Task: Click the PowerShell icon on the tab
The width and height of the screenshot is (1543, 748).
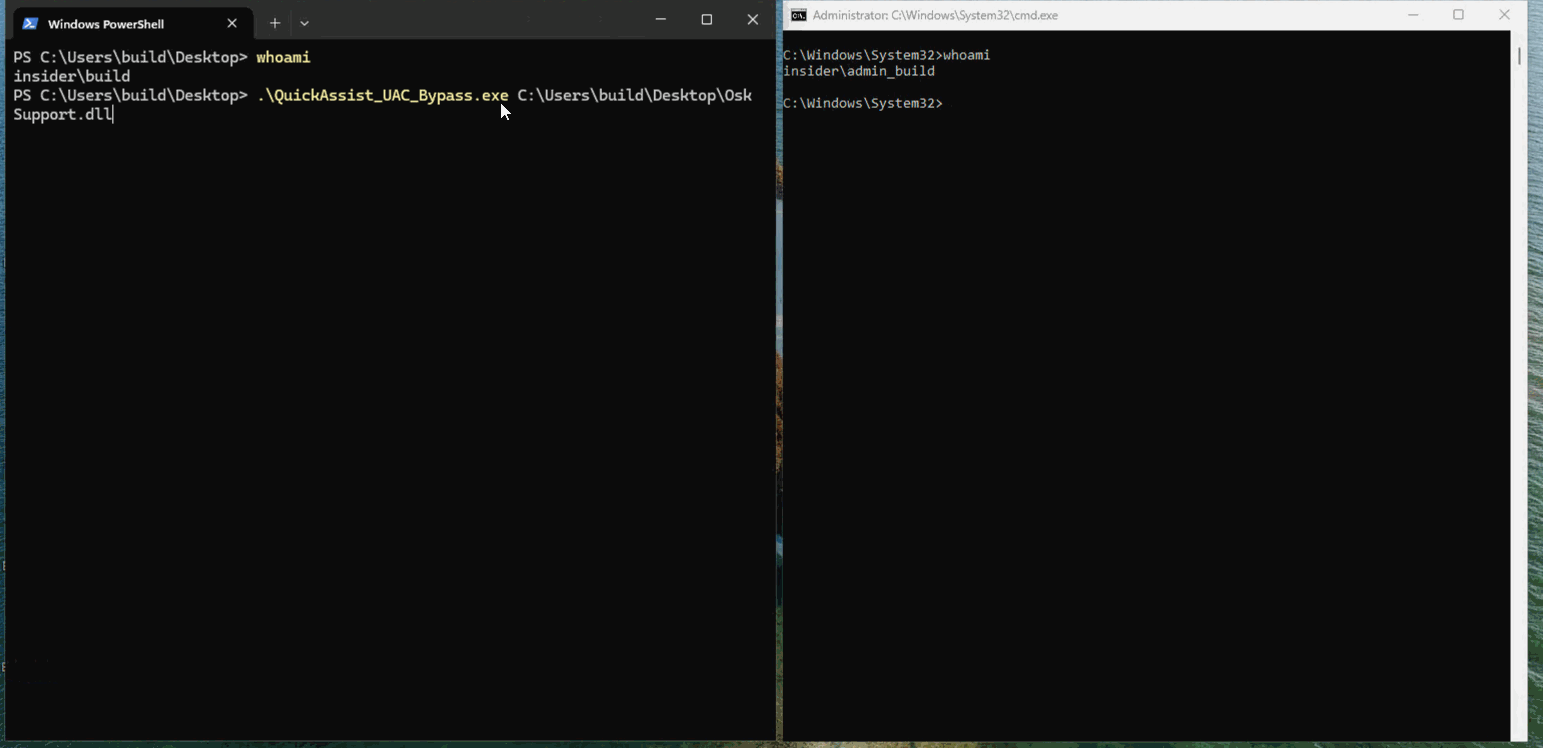Action: coord(30,23)
